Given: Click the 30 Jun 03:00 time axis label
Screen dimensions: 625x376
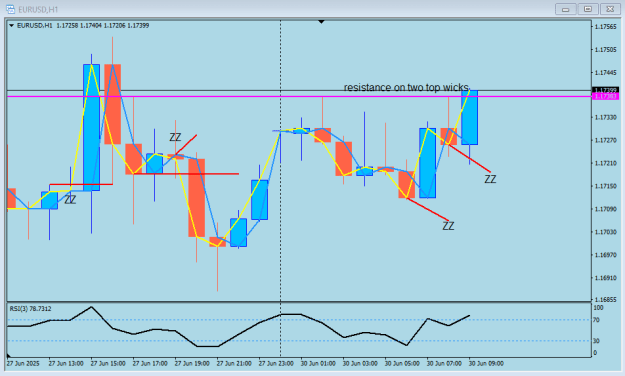Looking at the screenshot, I should click(x=360, y=364).
